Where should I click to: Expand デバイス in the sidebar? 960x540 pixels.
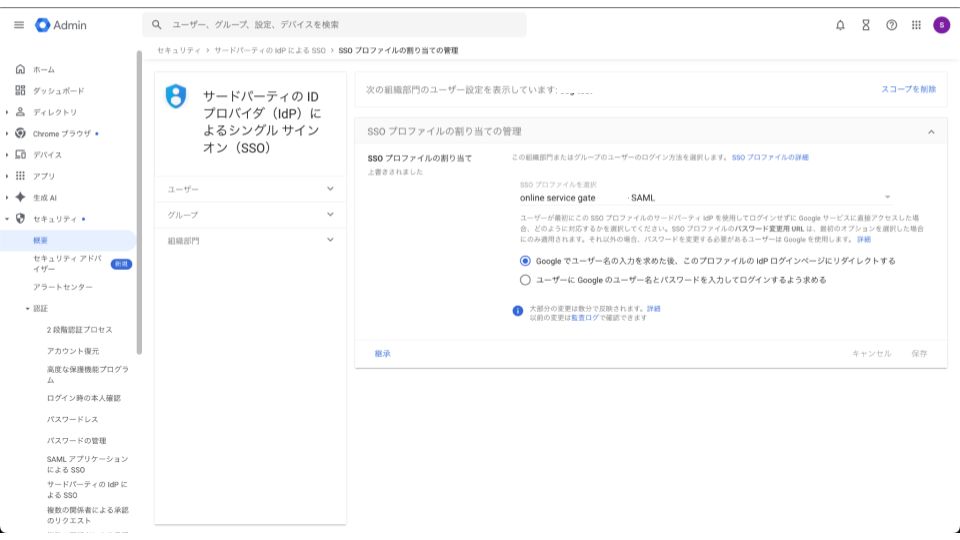pyautogui.click(x=7, y=154)
